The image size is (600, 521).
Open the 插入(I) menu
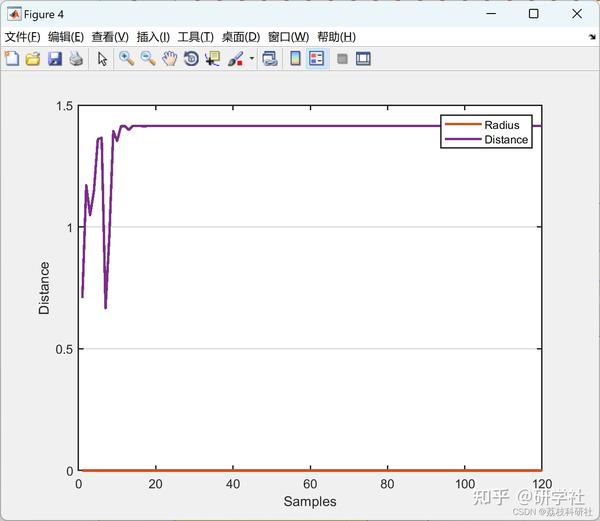click(x=153, y=37)
